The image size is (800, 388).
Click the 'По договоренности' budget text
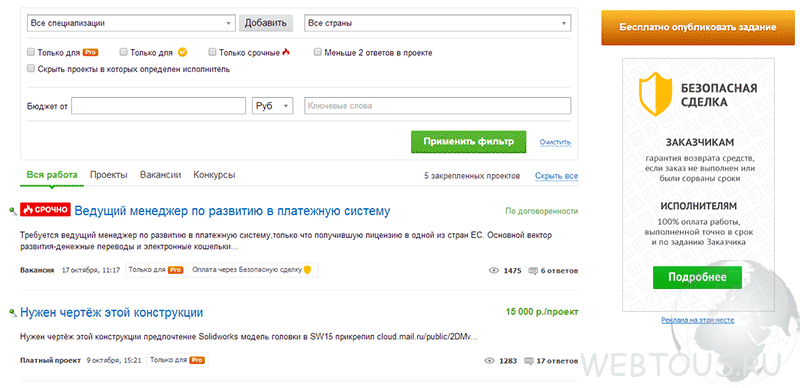(542, 211)
